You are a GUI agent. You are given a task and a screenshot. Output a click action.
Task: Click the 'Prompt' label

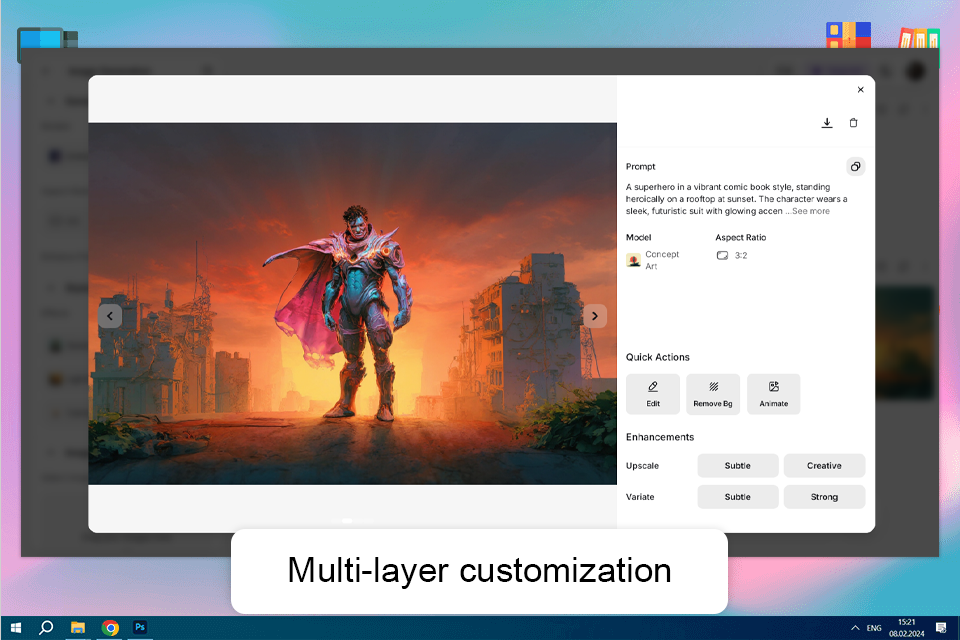tap(640, 167)
